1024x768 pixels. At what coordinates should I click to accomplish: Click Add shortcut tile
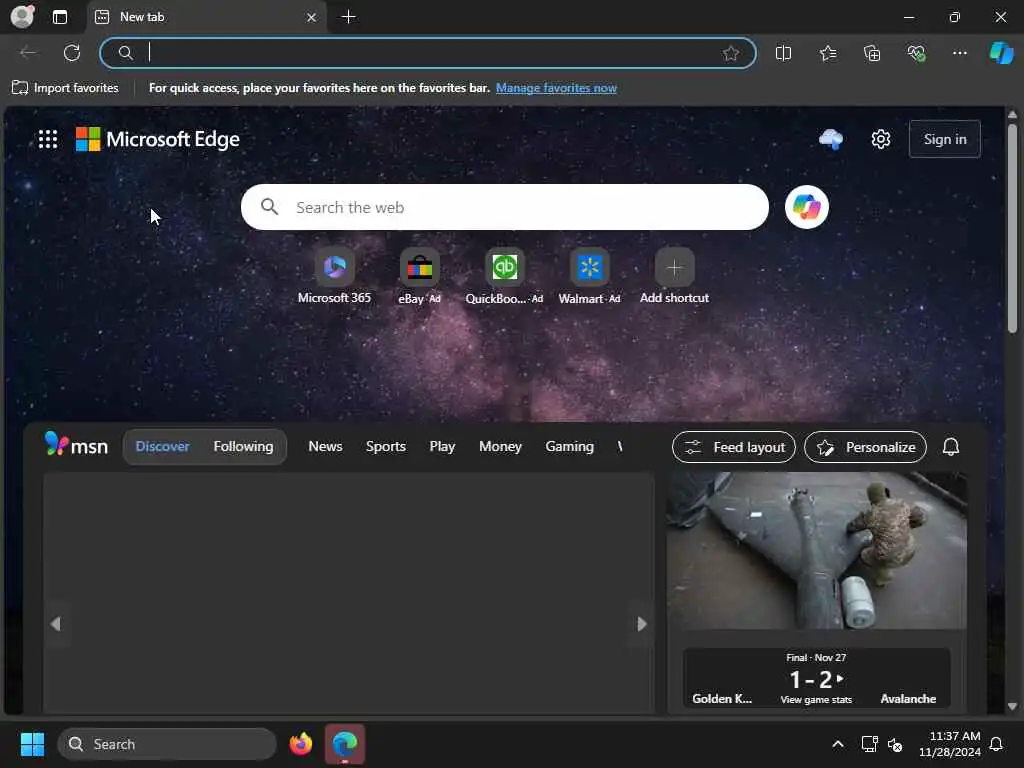(x=674, y=276)
